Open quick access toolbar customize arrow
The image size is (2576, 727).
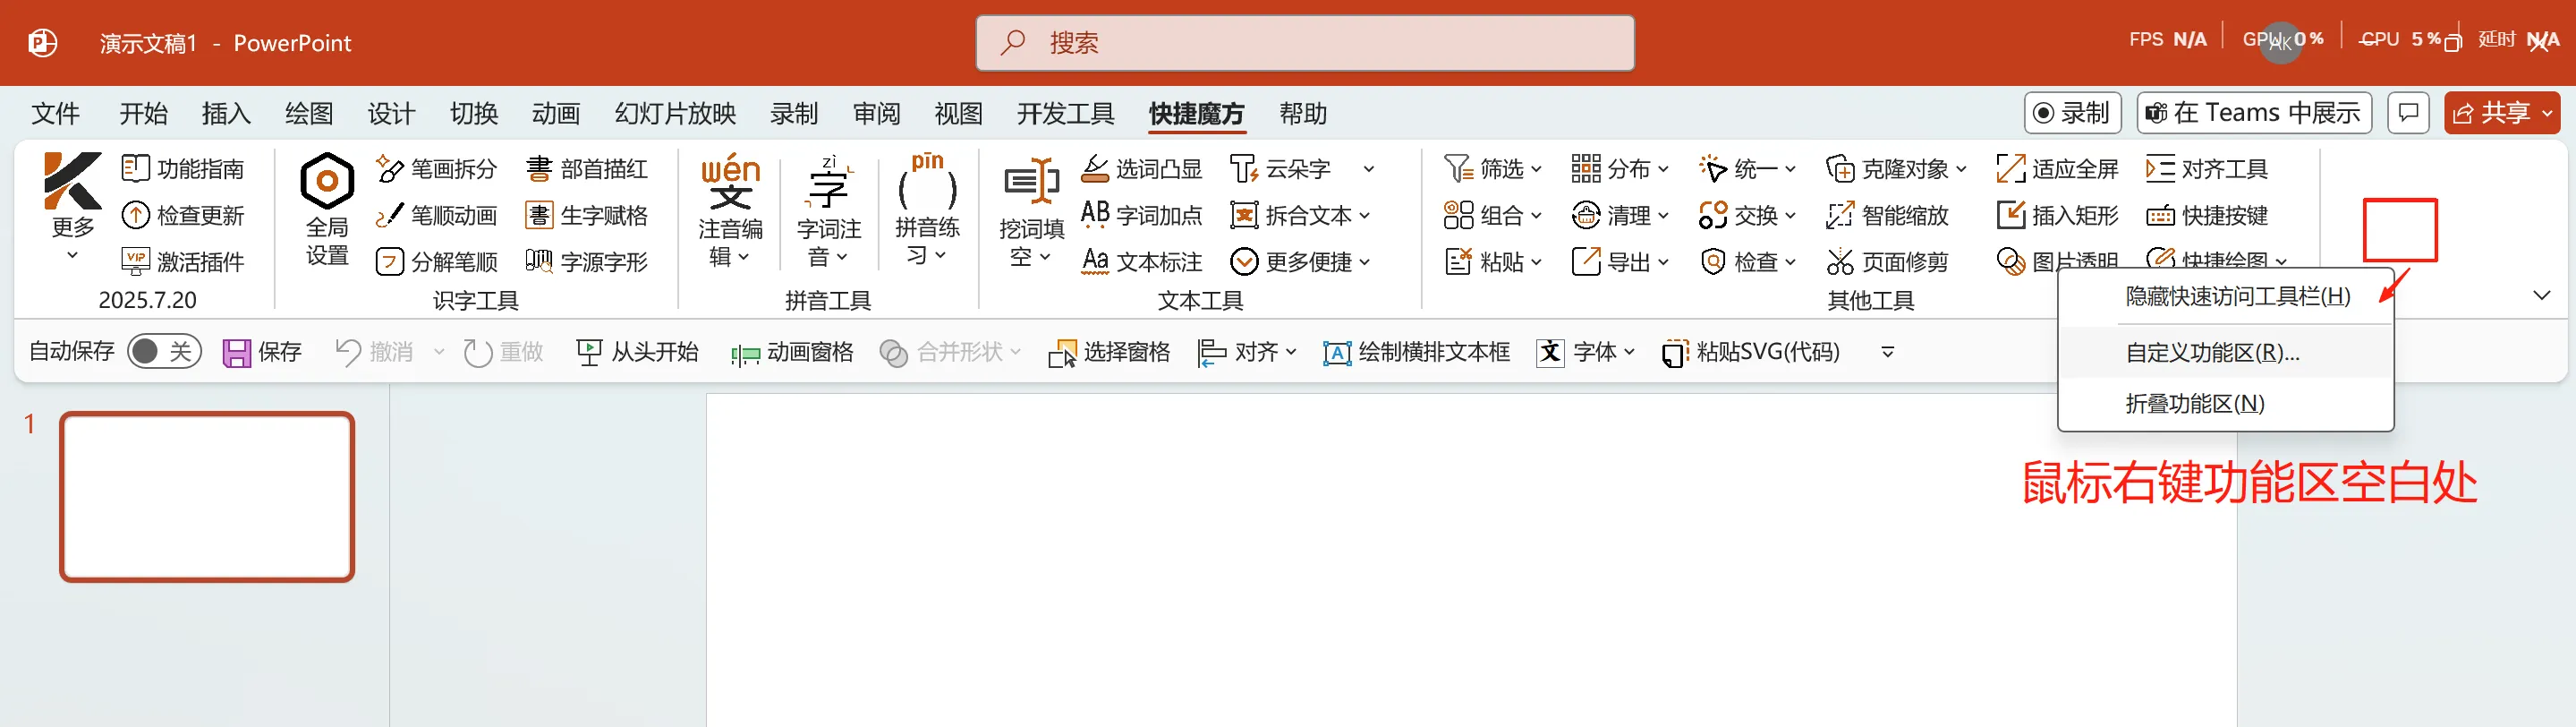click(1888, 352)
